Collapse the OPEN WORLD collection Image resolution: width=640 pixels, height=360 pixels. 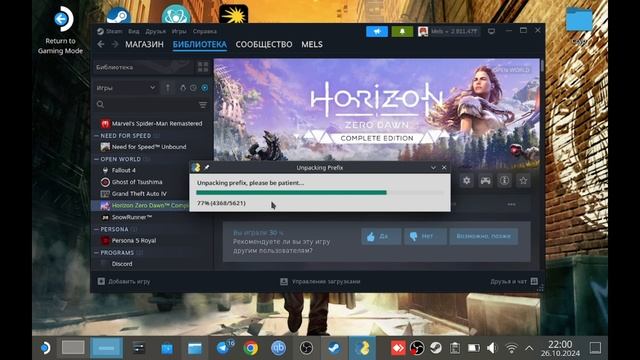(x=97, y=159)
